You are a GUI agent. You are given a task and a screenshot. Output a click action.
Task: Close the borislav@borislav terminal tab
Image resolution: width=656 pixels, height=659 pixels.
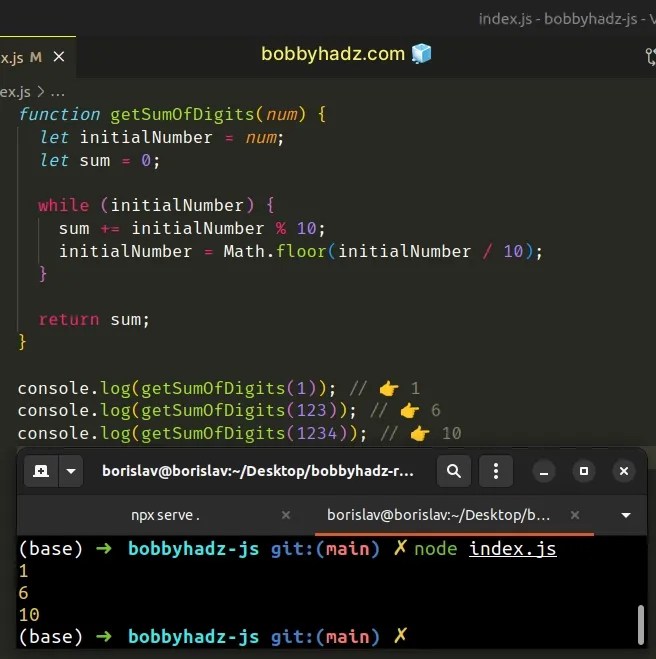575,515
